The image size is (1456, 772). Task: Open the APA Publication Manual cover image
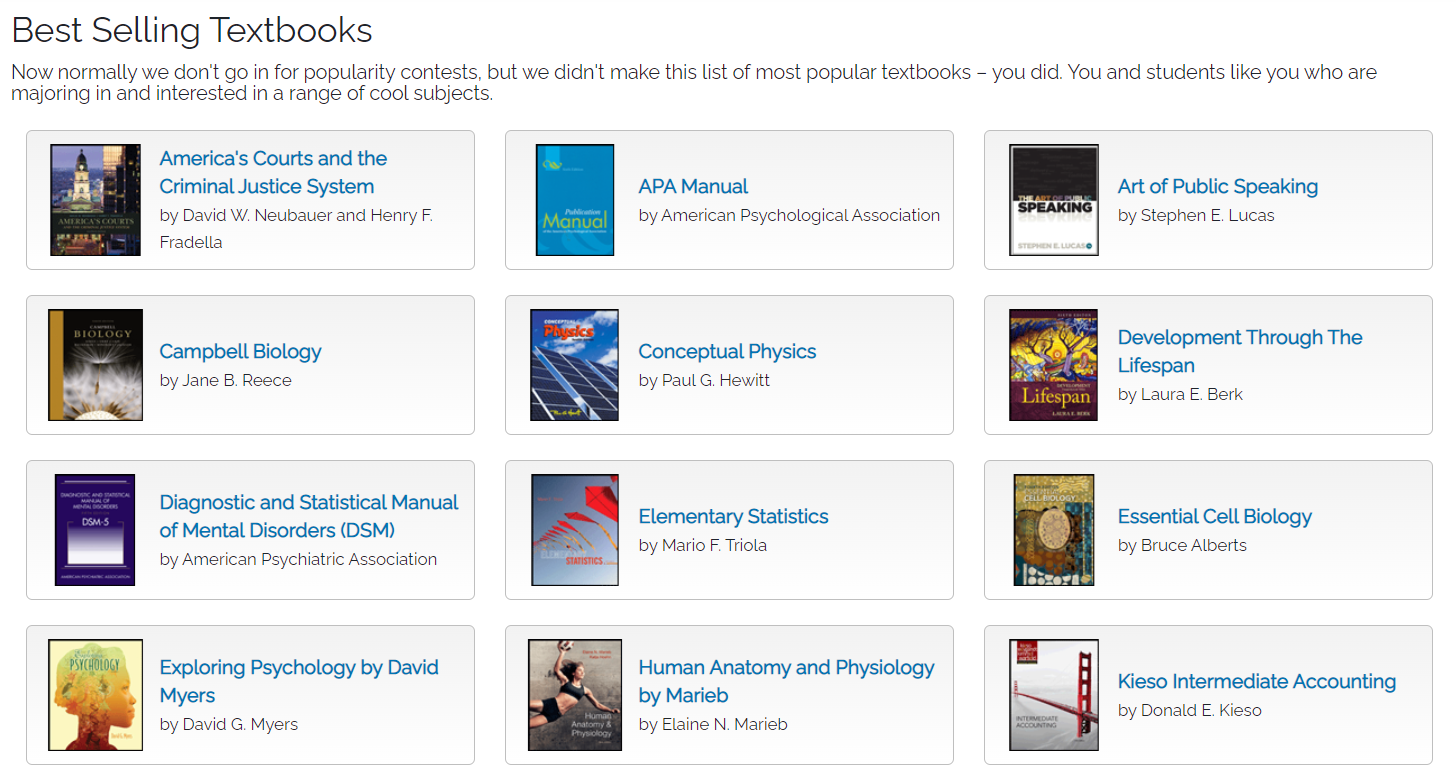574,200
